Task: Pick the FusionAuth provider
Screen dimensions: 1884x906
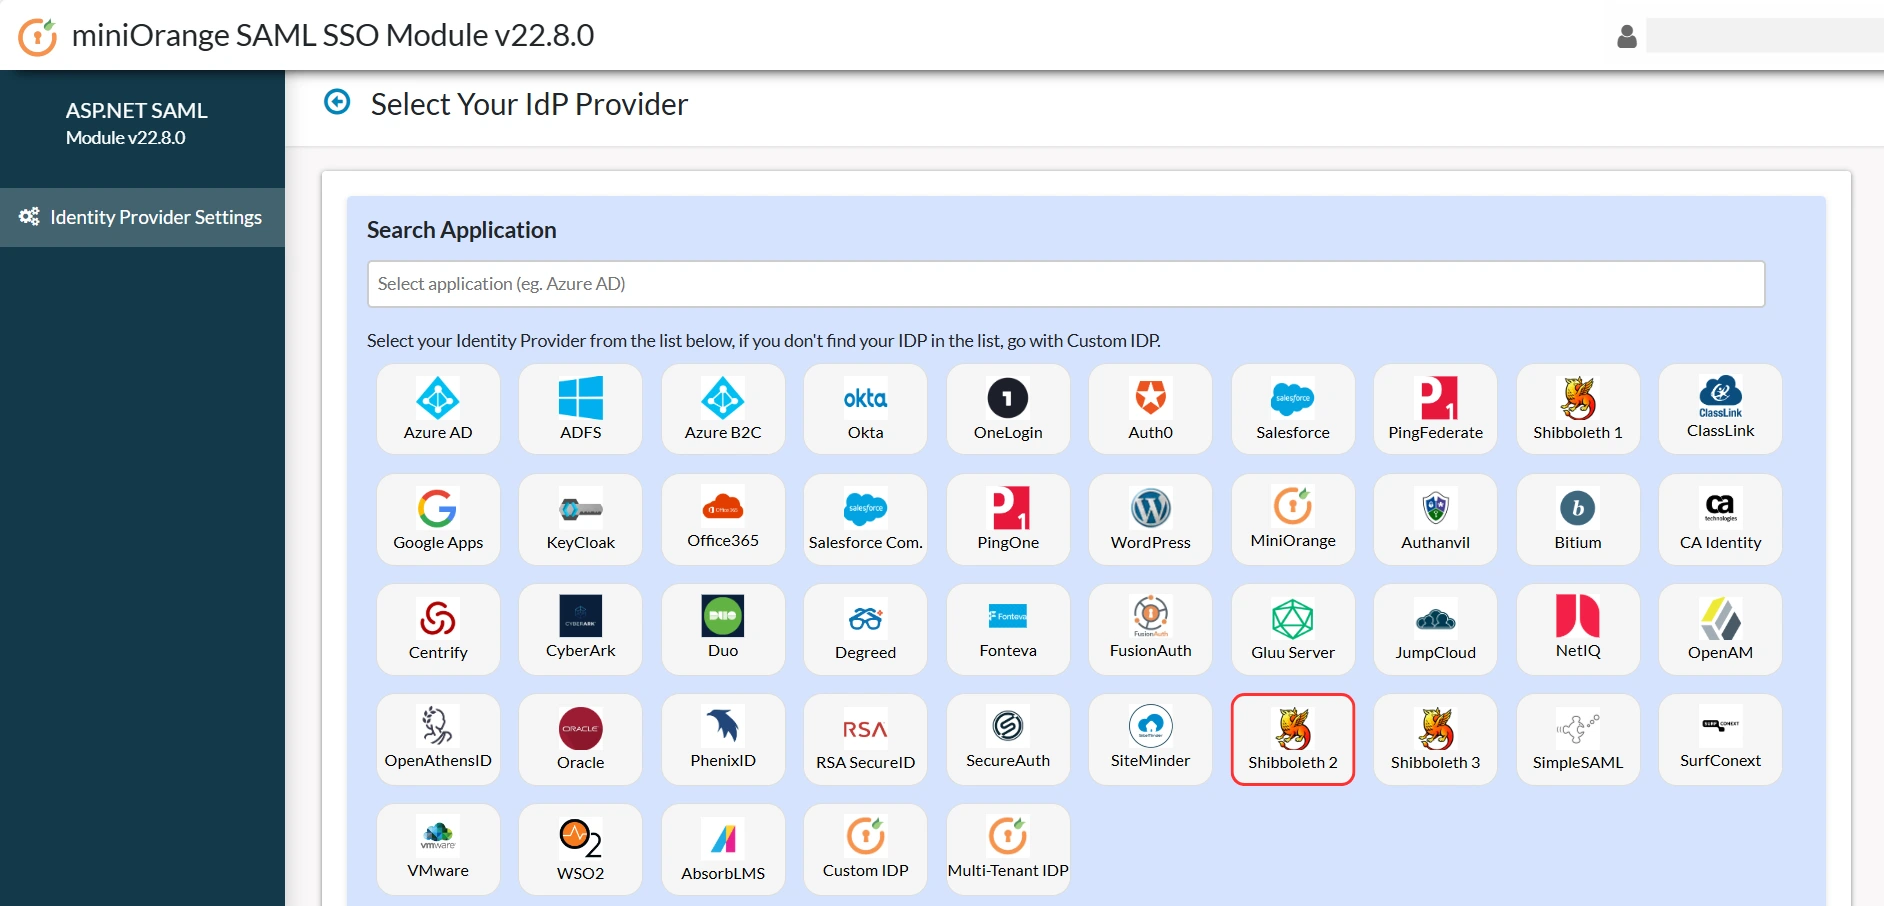Action: click(1151, 629)
